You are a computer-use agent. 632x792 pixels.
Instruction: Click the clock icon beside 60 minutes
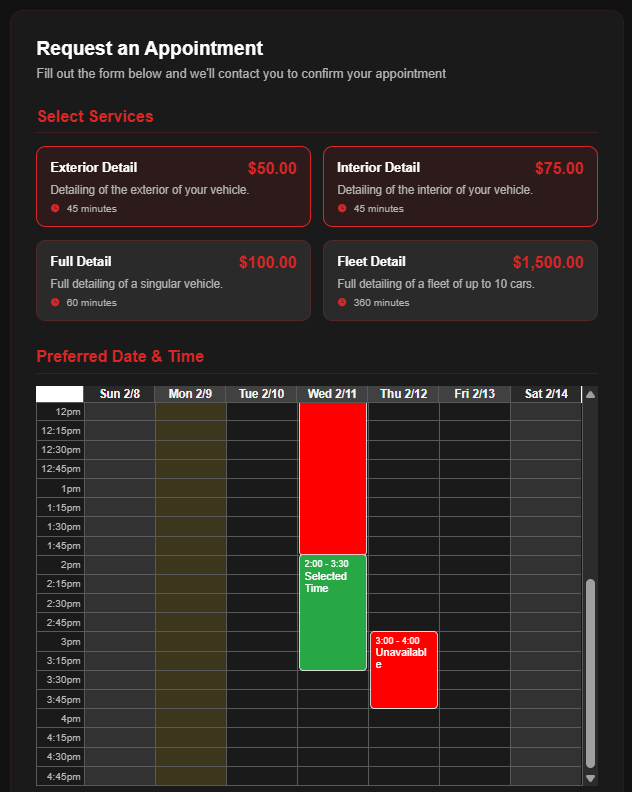click(55, 302)
